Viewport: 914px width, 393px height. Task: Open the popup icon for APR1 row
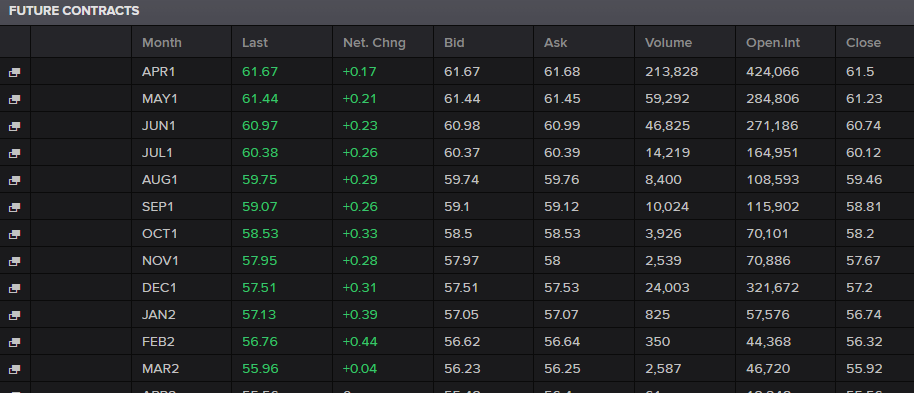pos(15,72)
